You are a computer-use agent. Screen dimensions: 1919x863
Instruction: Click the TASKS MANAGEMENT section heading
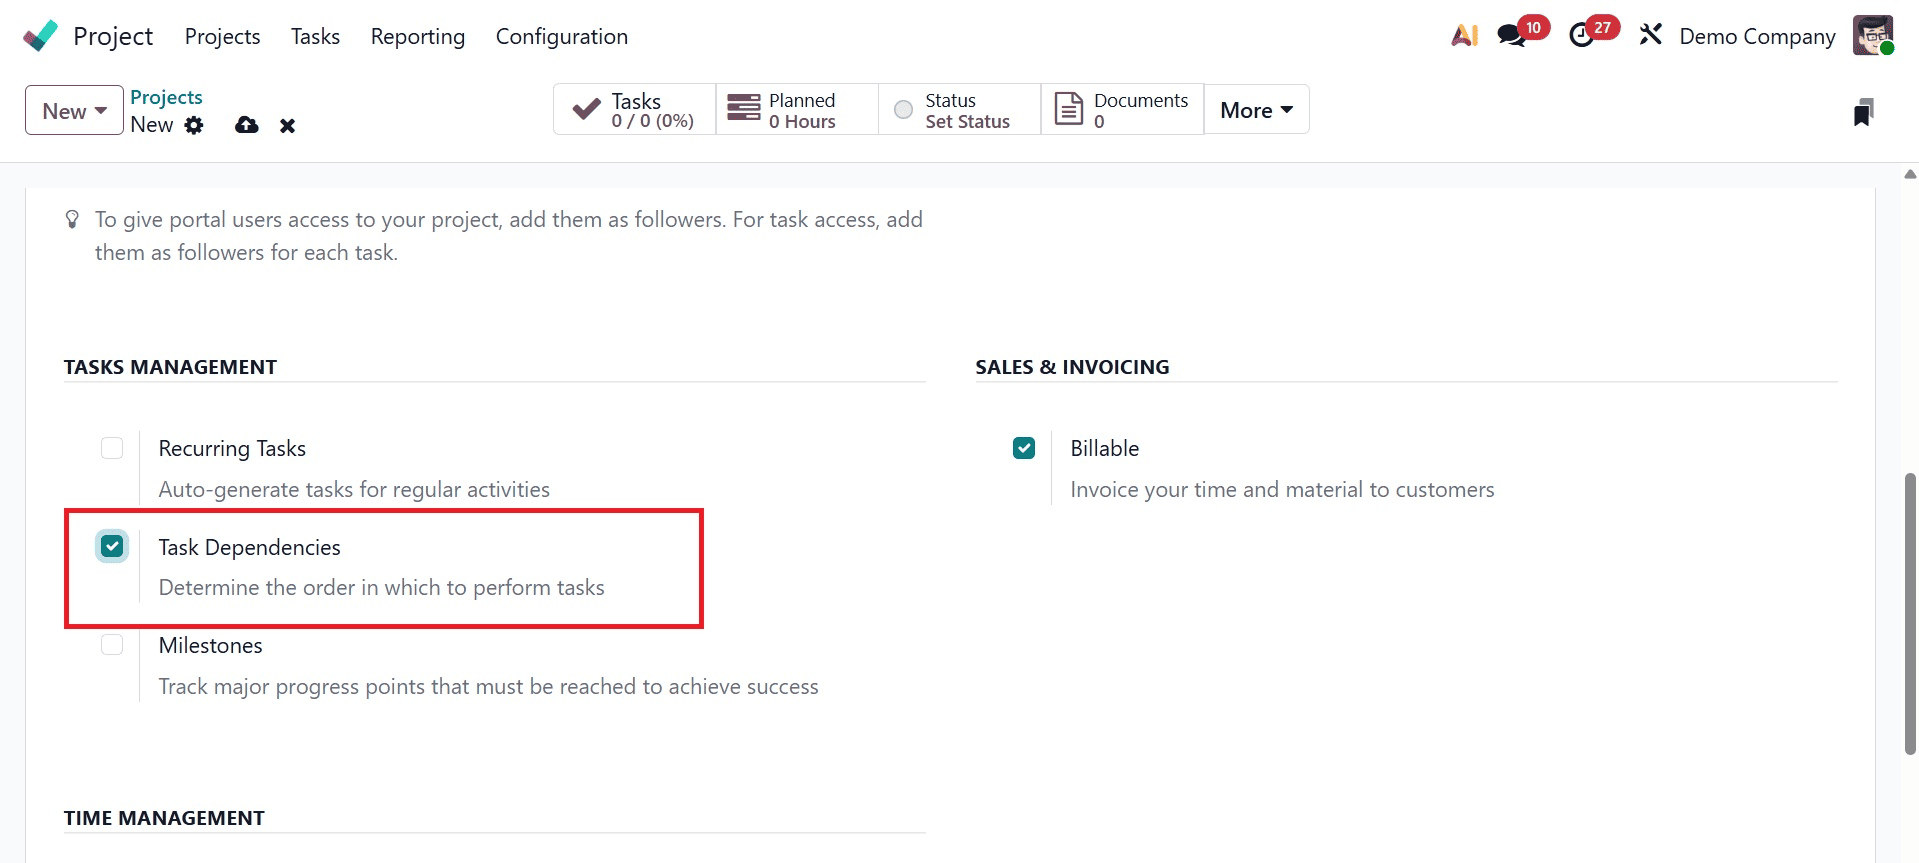coord(170,367)
